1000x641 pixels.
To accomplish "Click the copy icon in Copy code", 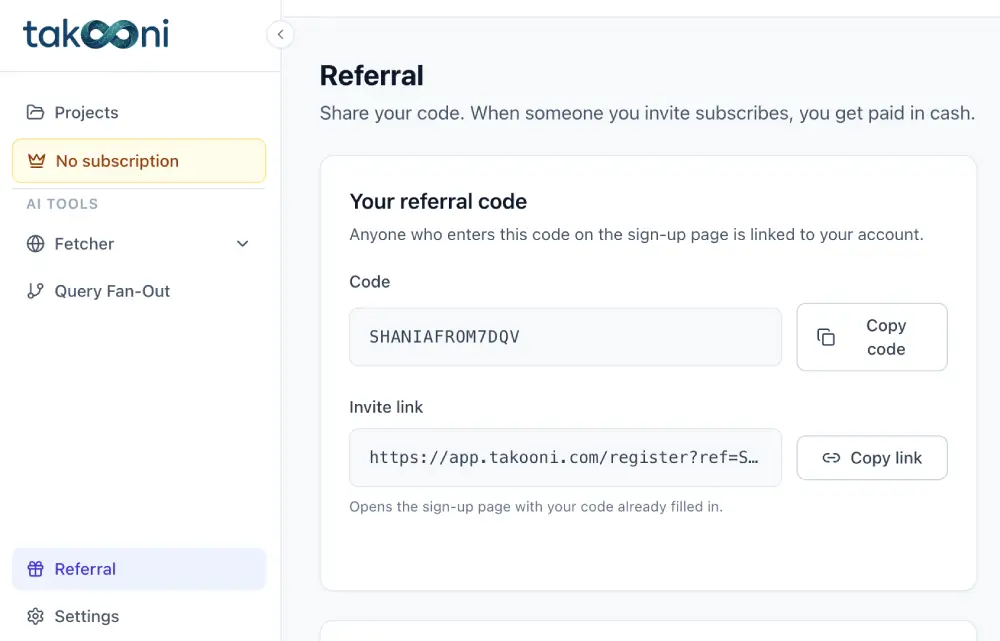I will pyautogui.click(x=826, y=337).
